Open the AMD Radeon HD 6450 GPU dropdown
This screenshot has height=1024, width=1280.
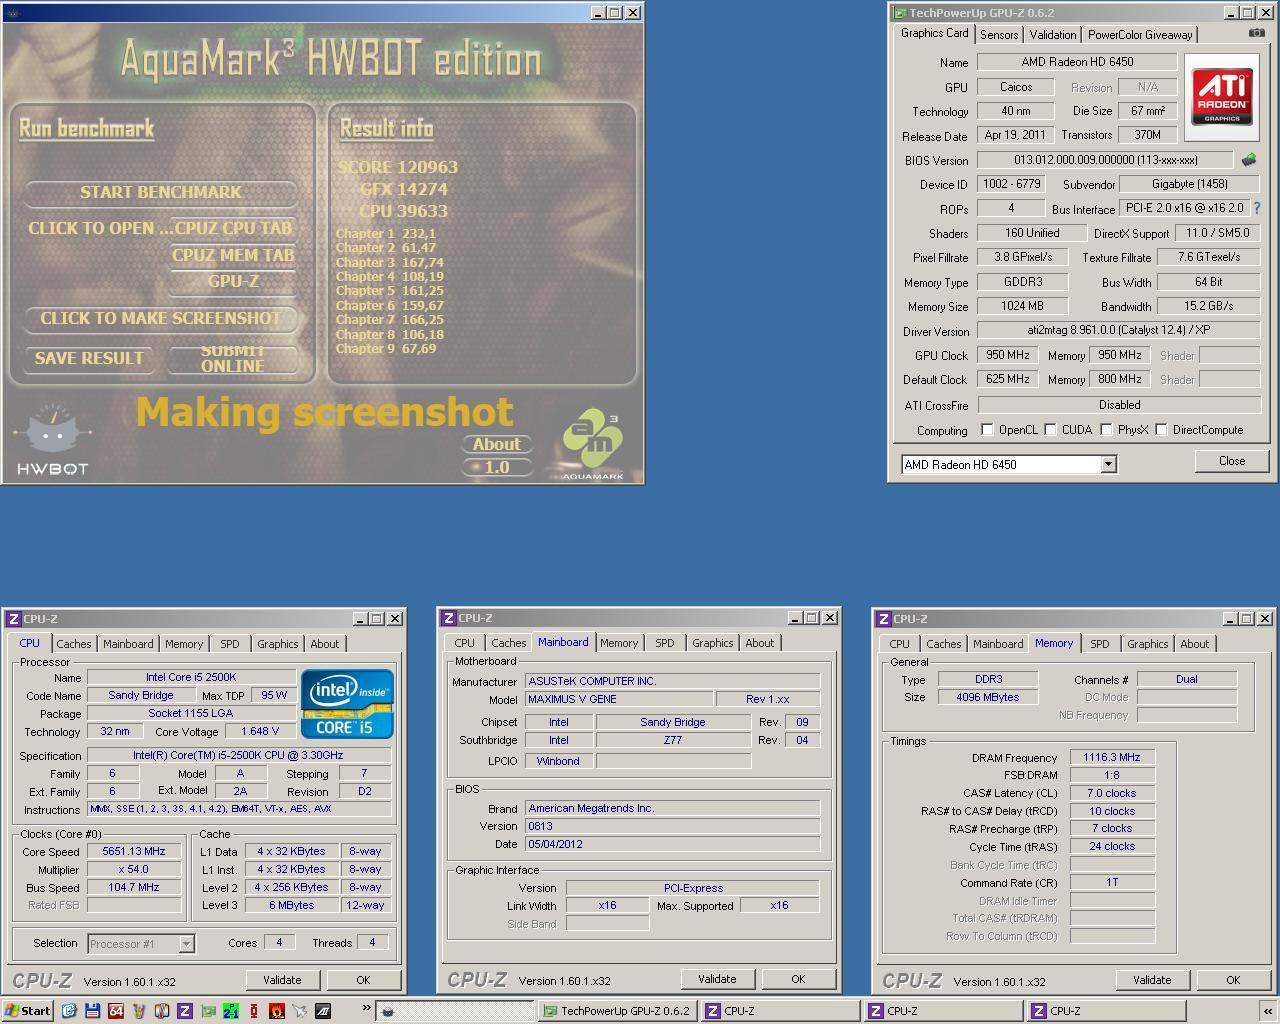point(1108,464)
